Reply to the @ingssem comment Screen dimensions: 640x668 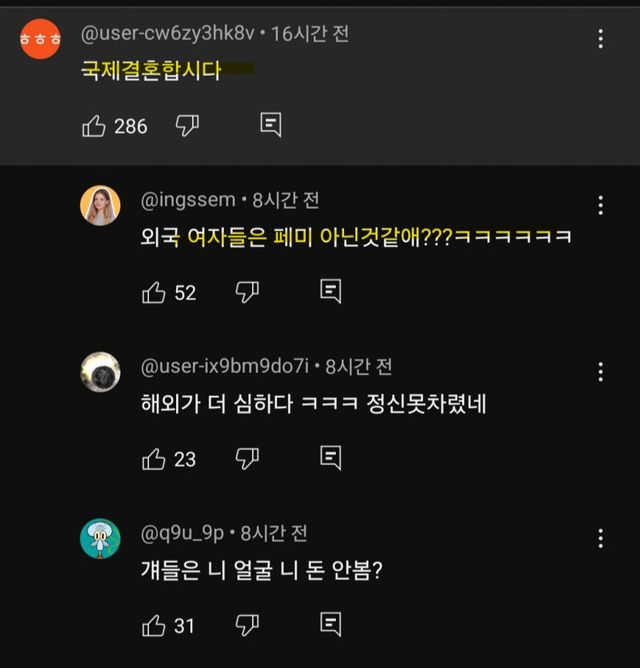coord(330,292)
